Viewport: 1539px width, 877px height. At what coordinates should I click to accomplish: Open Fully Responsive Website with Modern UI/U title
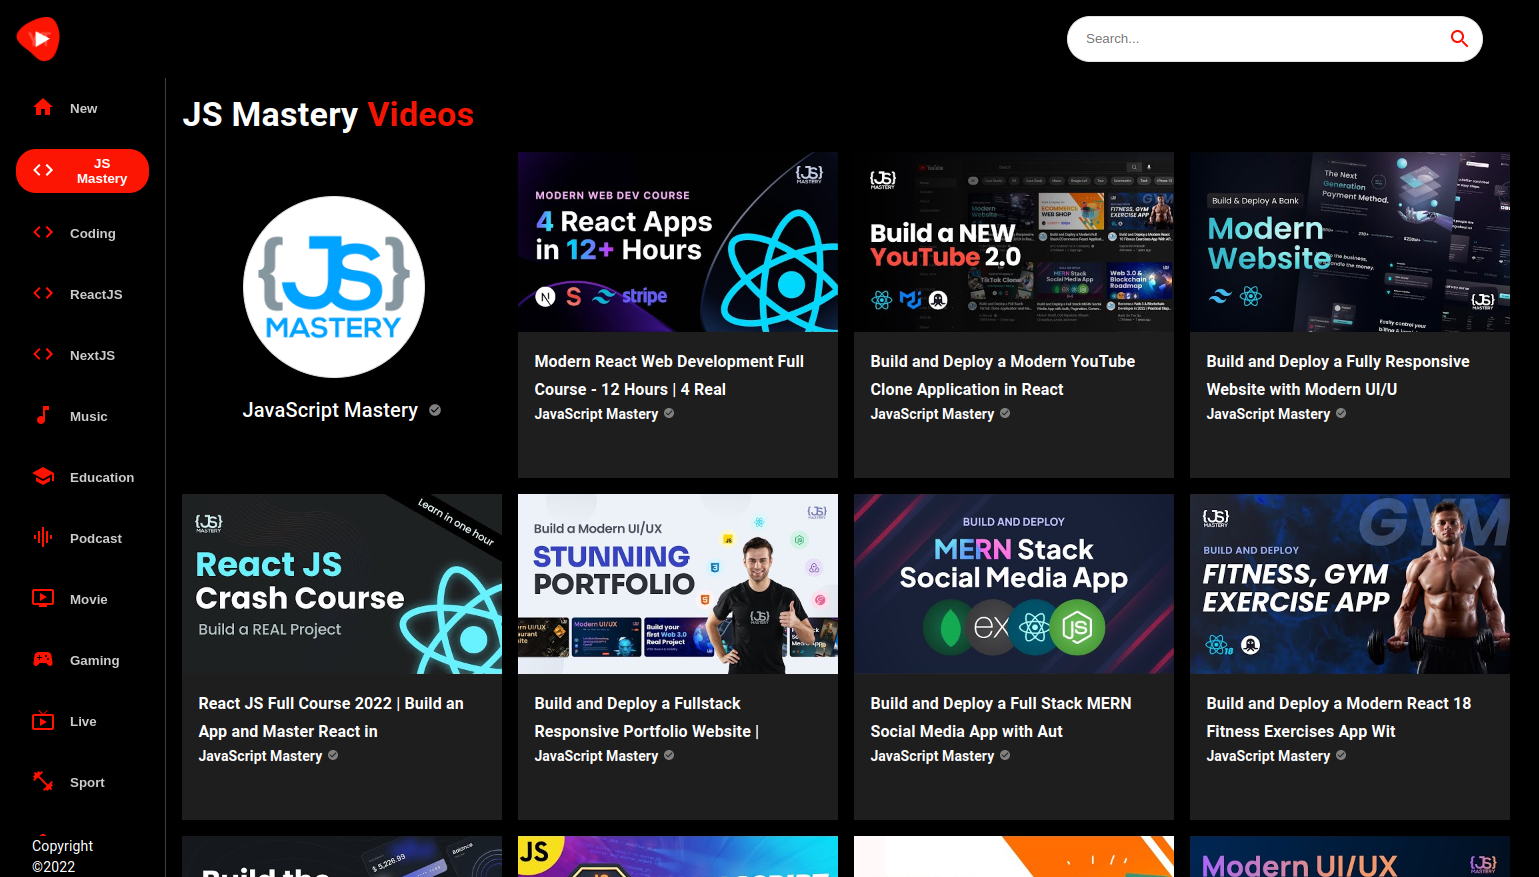point(1338,375)
